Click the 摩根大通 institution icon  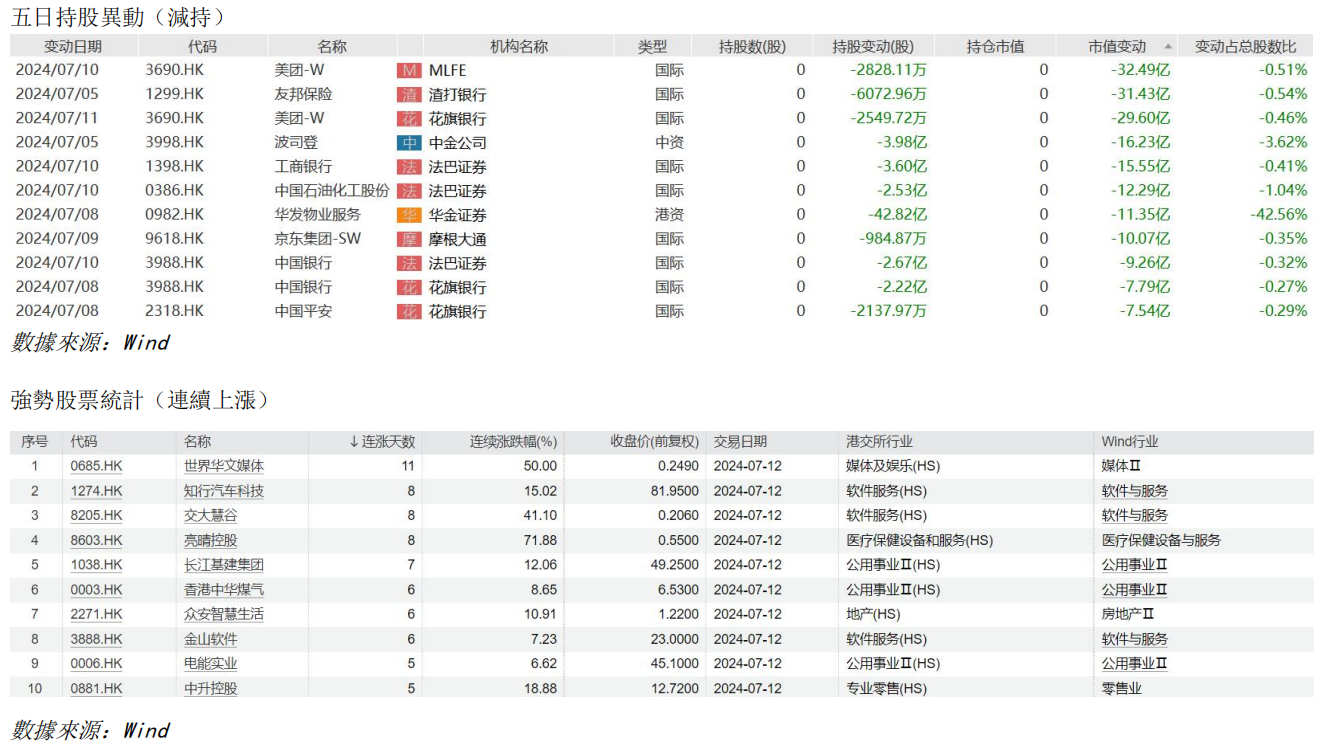point(409,239)
